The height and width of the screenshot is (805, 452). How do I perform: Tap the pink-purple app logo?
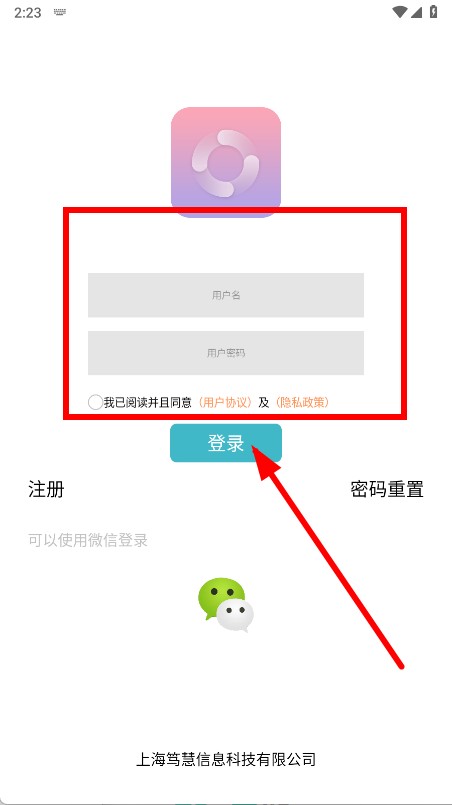click(226, 162)
